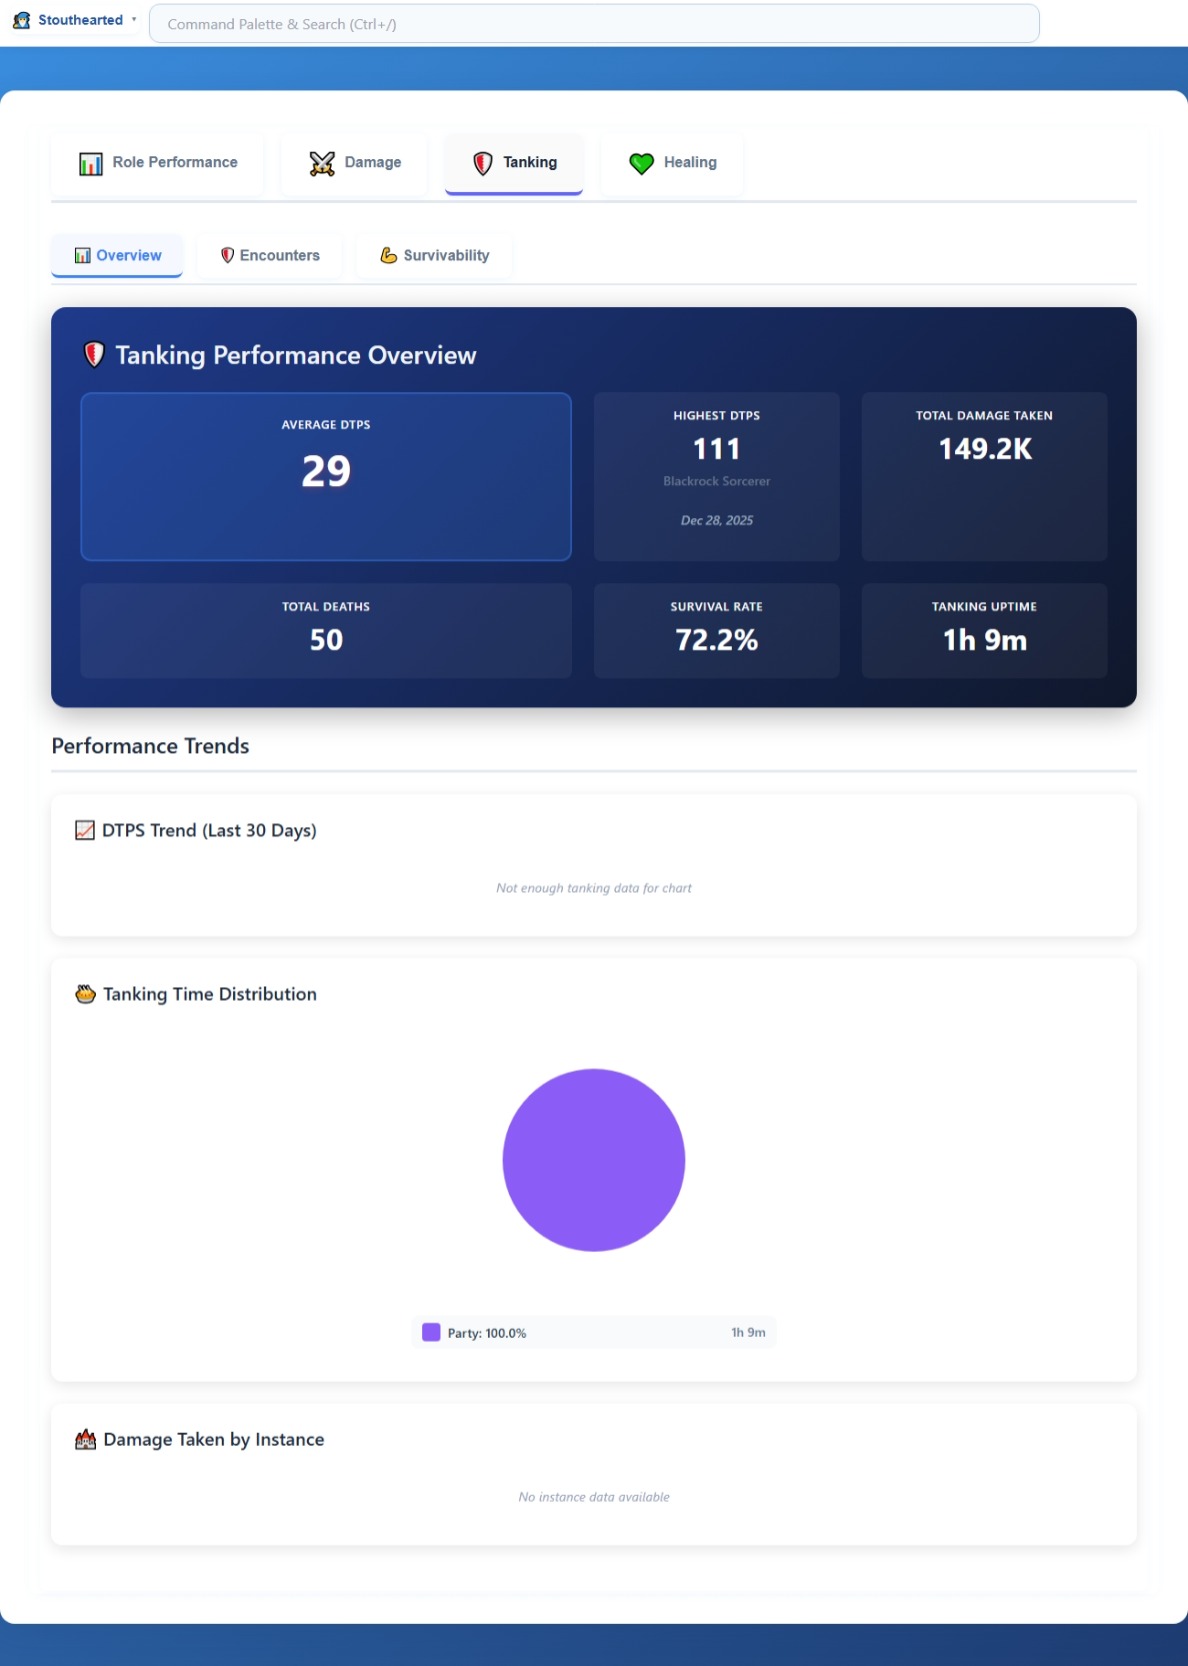Select the Total Deaths stat card
Image resolution: width=1188 pixels, height=1666 pixels.
click(326, 630)
